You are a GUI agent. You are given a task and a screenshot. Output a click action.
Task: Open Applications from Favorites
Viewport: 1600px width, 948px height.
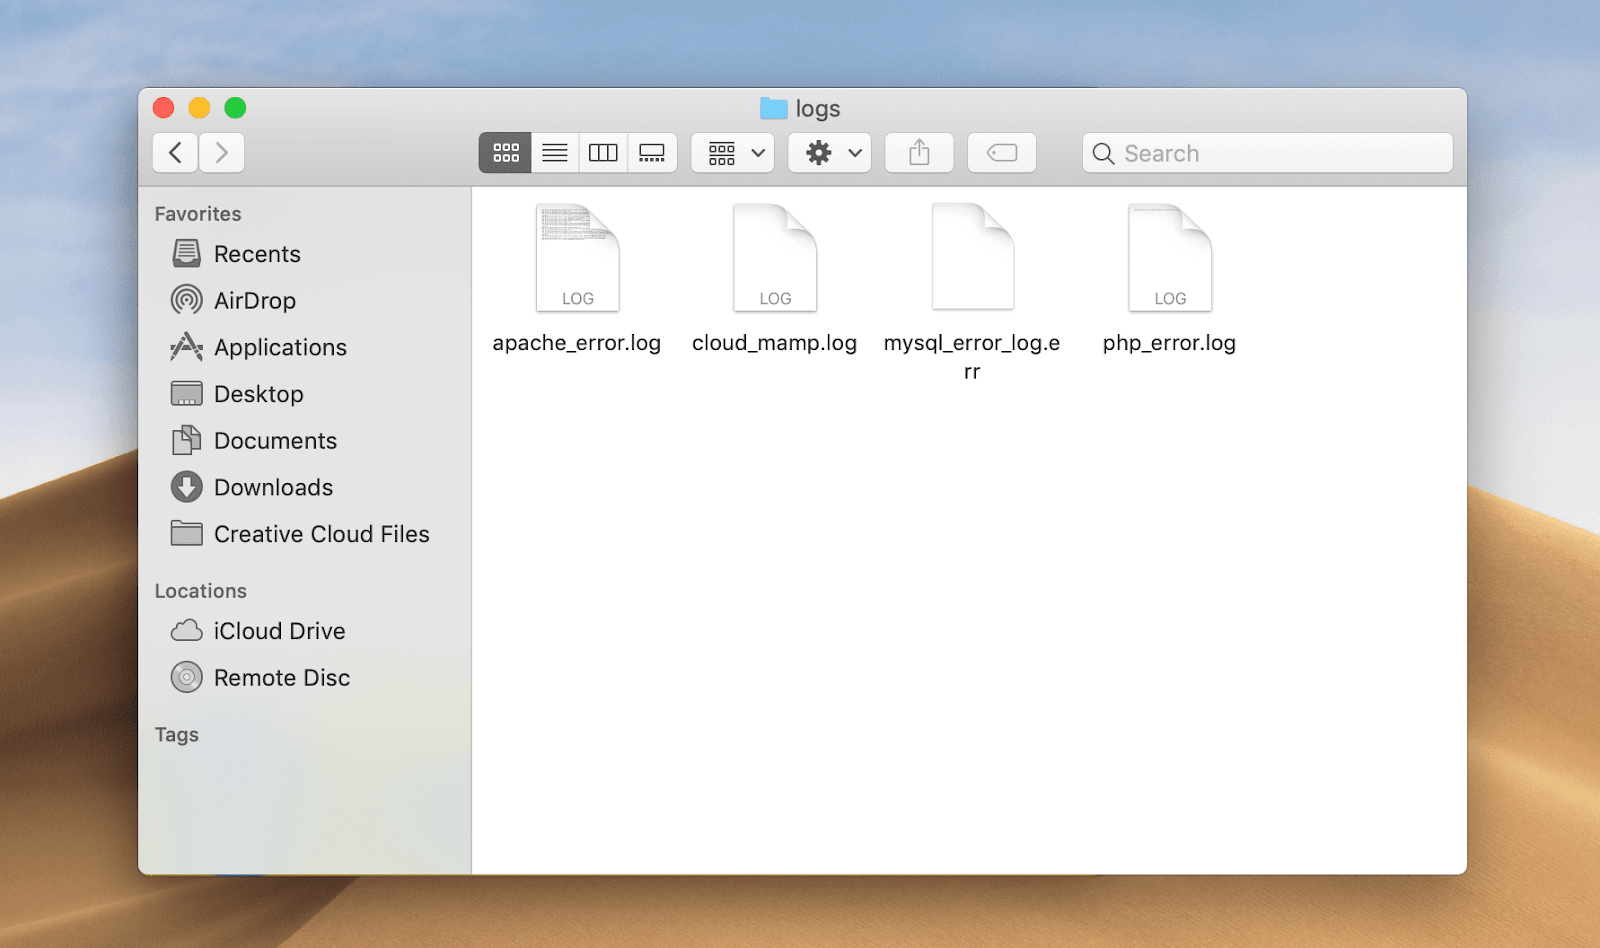(281, 347)
